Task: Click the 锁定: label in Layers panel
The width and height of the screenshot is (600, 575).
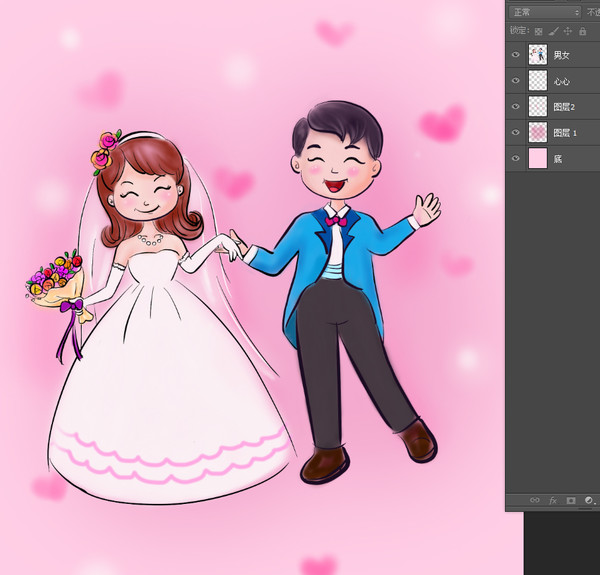Action: click(x=520, y=31)
